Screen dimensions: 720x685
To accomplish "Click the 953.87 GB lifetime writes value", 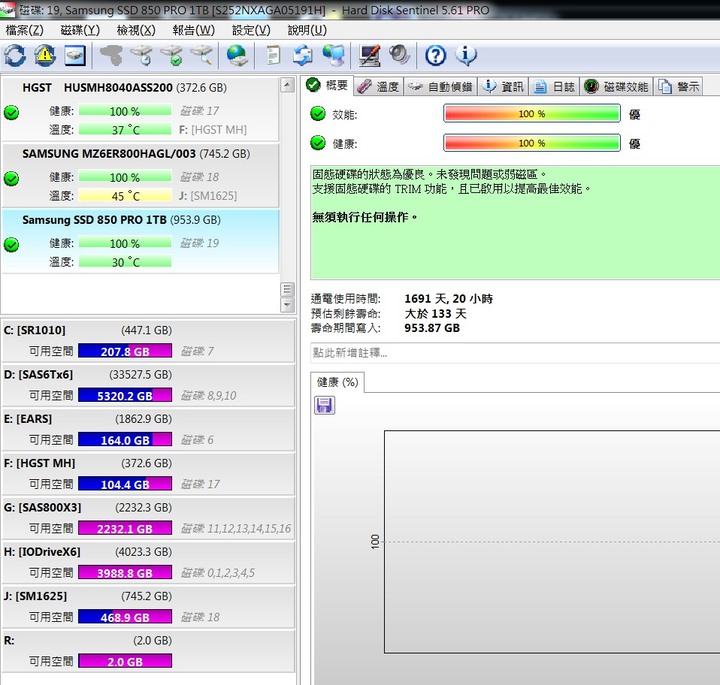I will [x=432, y=328].
